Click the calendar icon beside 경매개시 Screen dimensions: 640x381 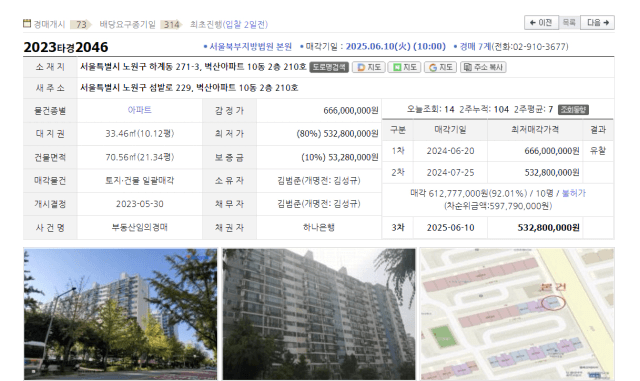tap(27, 23)
